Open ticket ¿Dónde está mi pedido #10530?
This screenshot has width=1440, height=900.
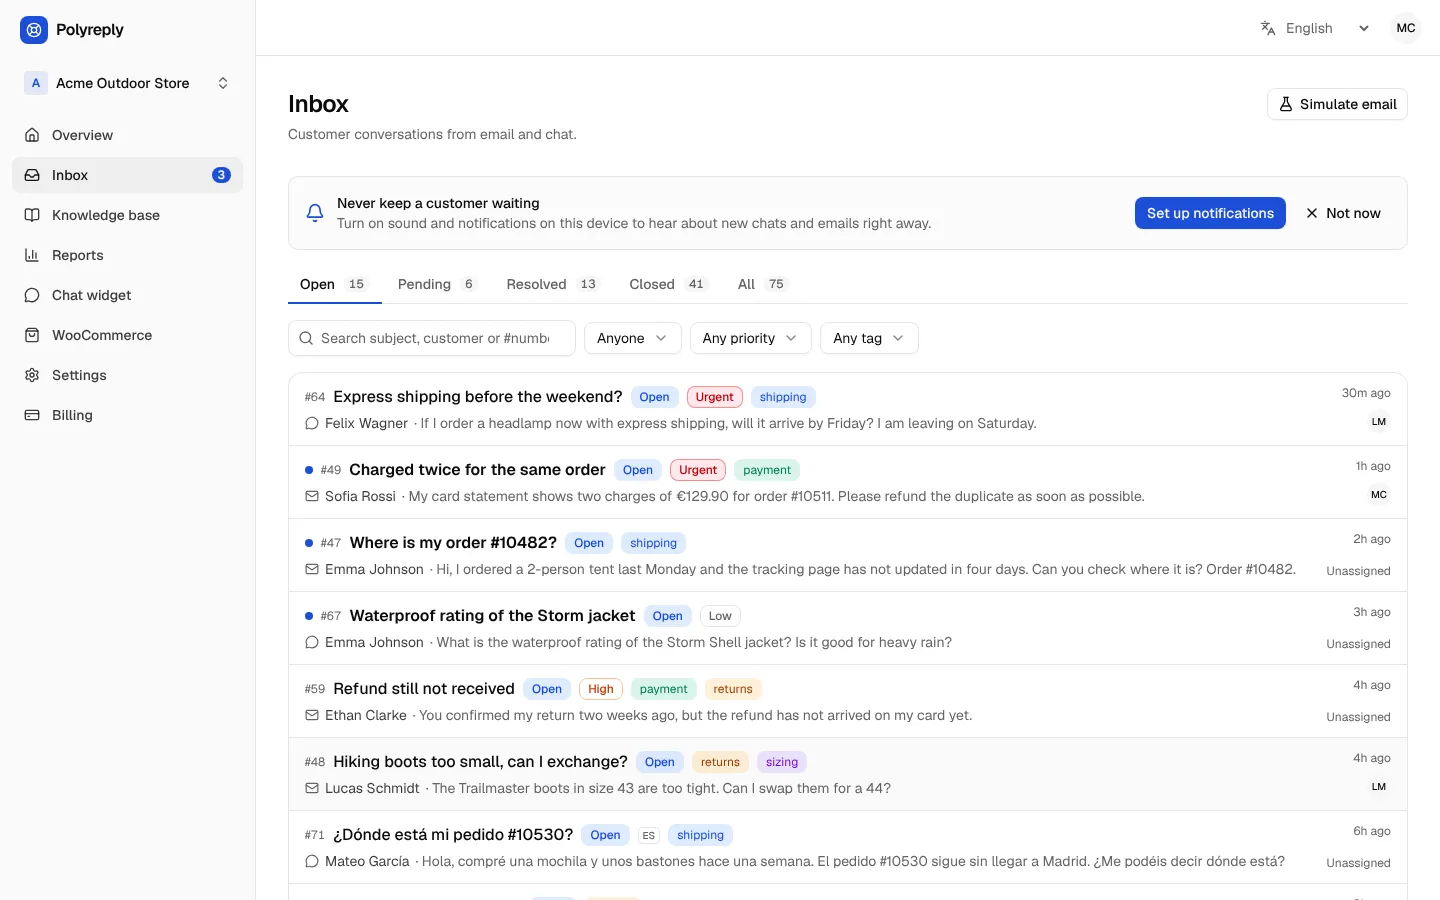tap(453, 835)
